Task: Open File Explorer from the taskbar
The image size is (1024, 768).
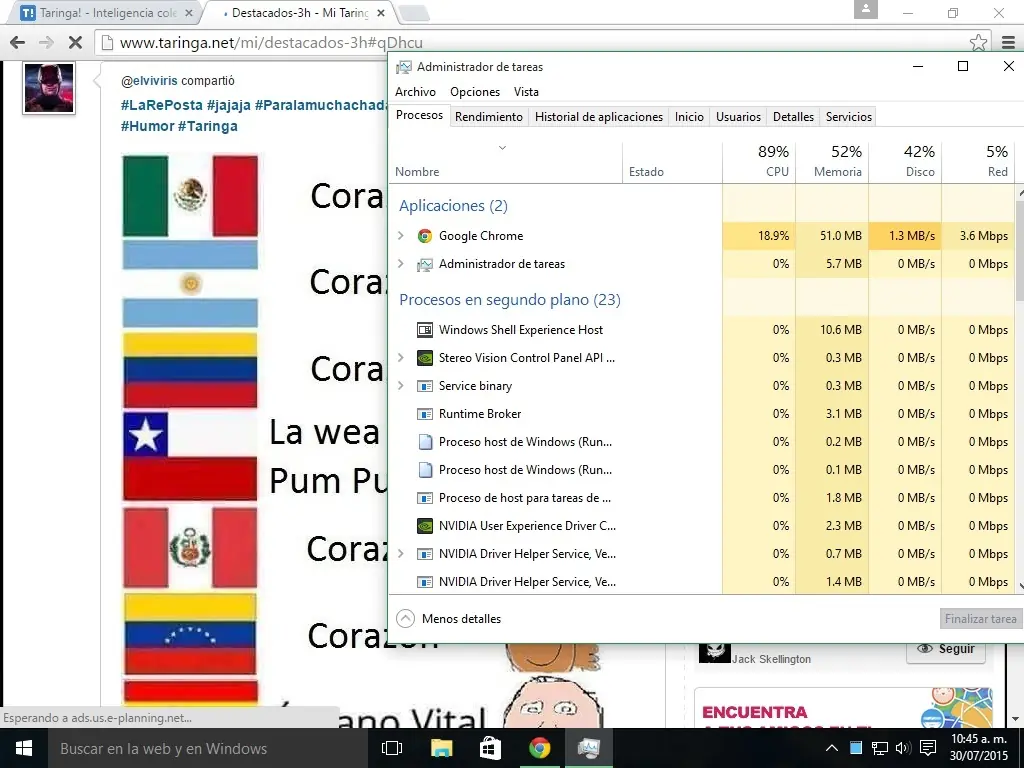Action: point(441,748)
